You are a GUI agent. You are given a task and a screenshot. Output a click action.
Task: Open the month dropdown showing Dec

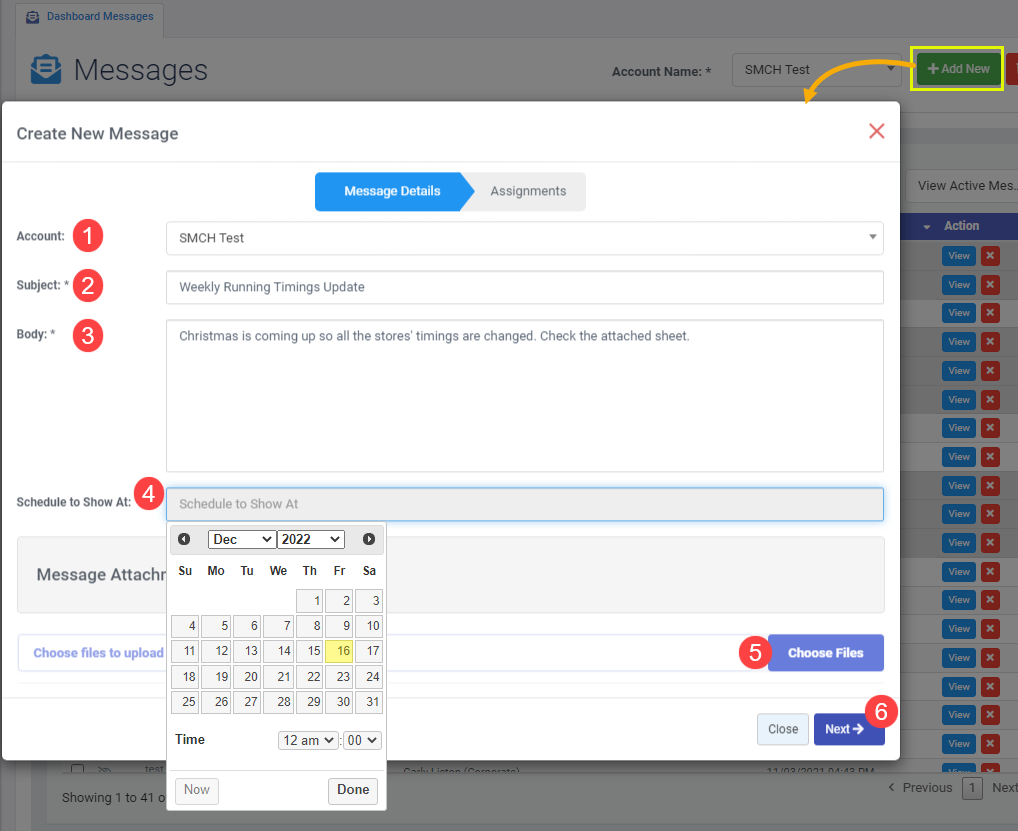tap(241, 539)
